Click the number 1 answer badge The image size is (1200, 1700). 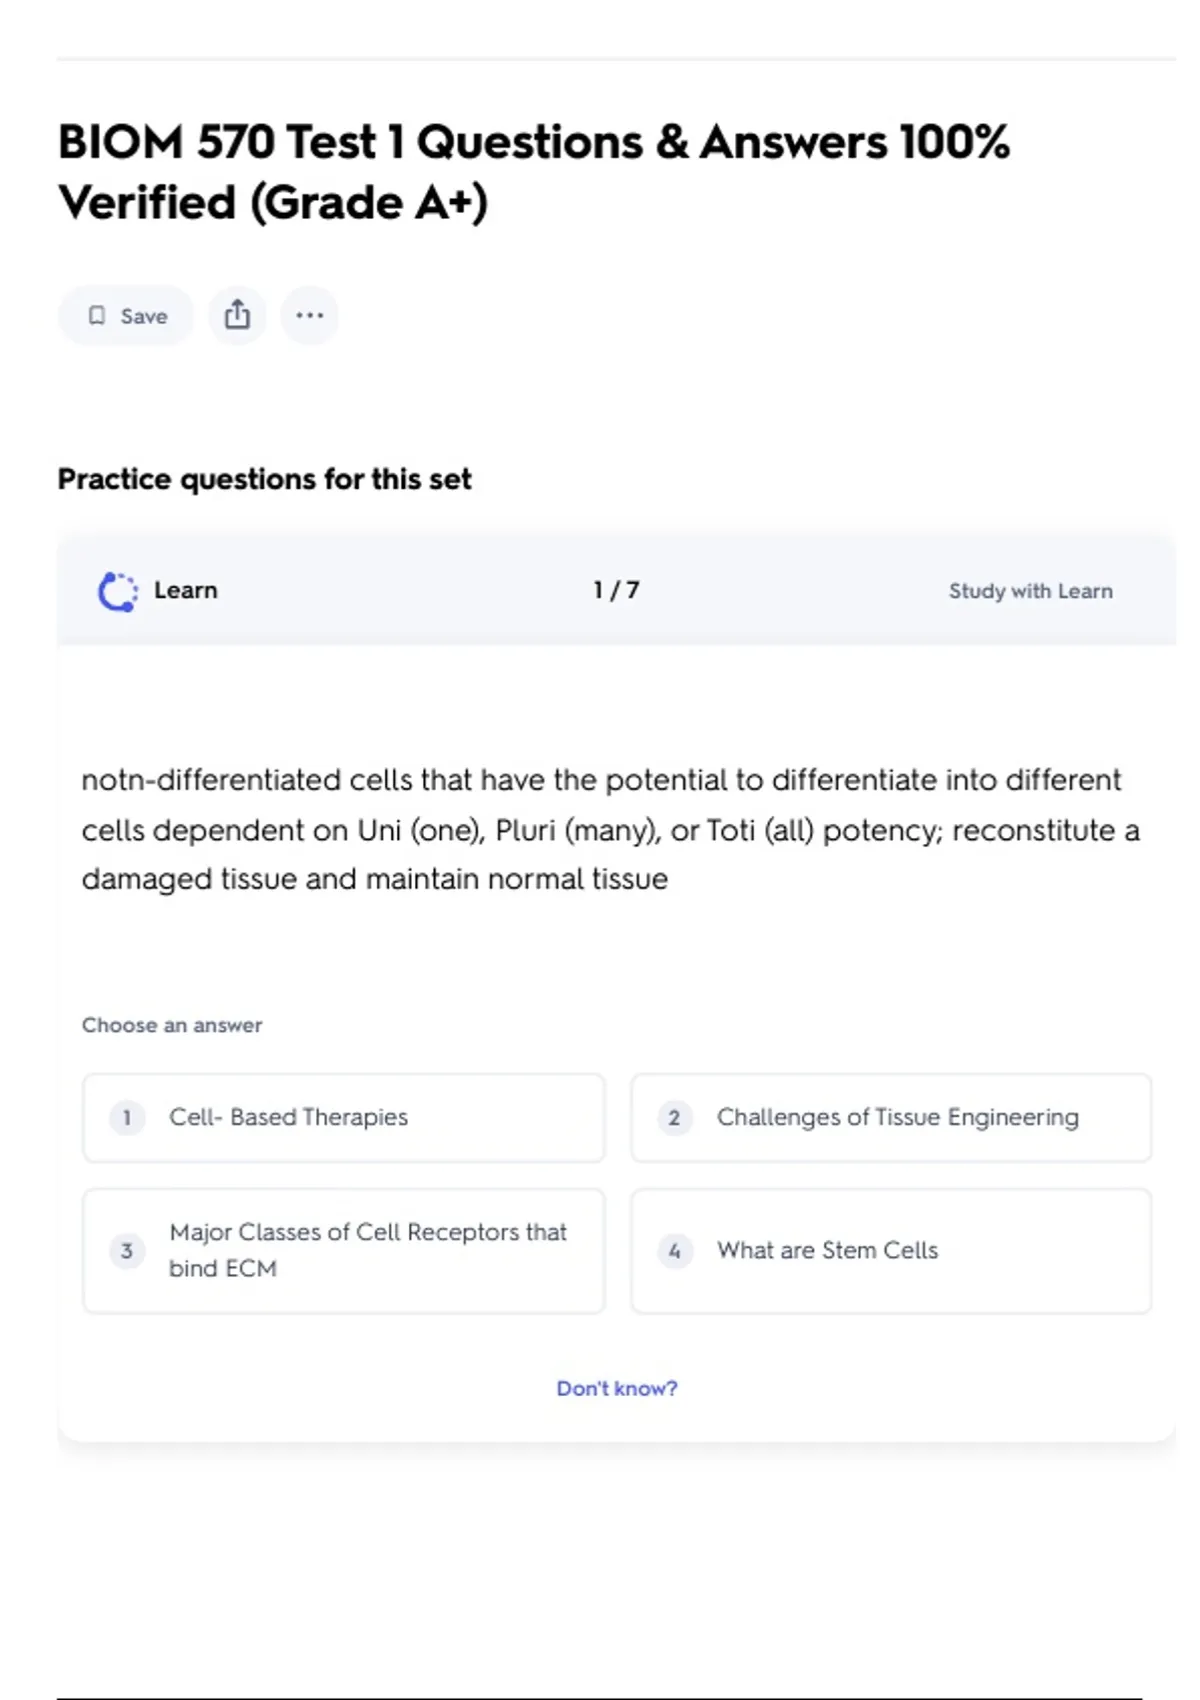127,1117
